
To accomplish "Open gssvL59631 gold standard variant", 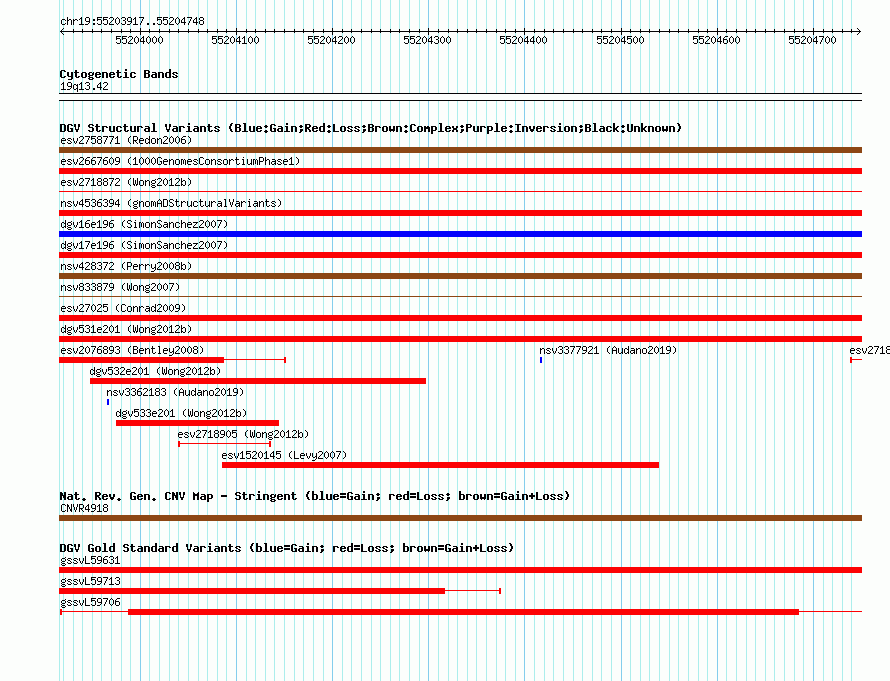I will (90, 560).
